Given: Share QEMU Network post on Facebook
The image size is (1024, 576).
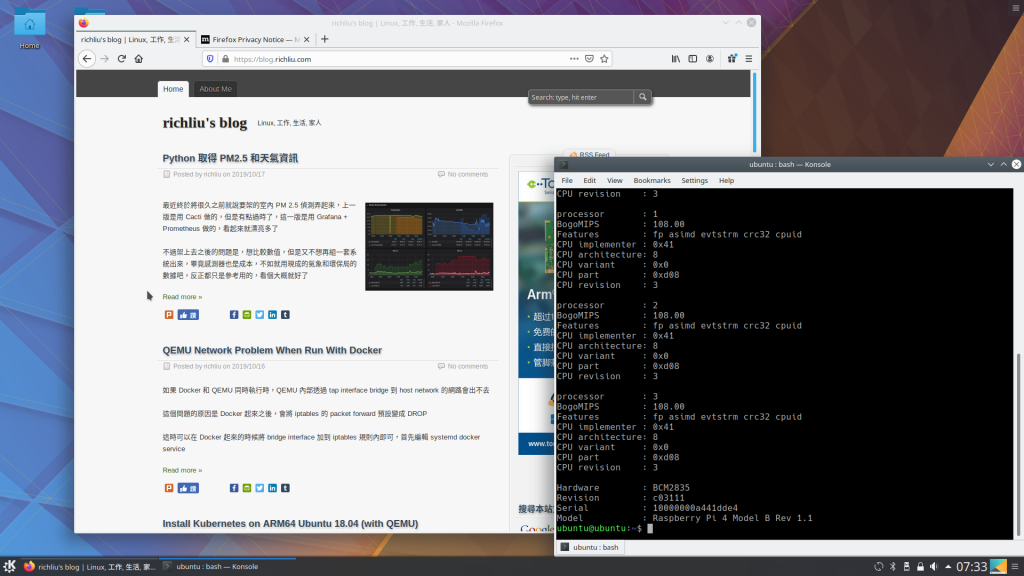Looking at the screenshot, I should [234, 488].
